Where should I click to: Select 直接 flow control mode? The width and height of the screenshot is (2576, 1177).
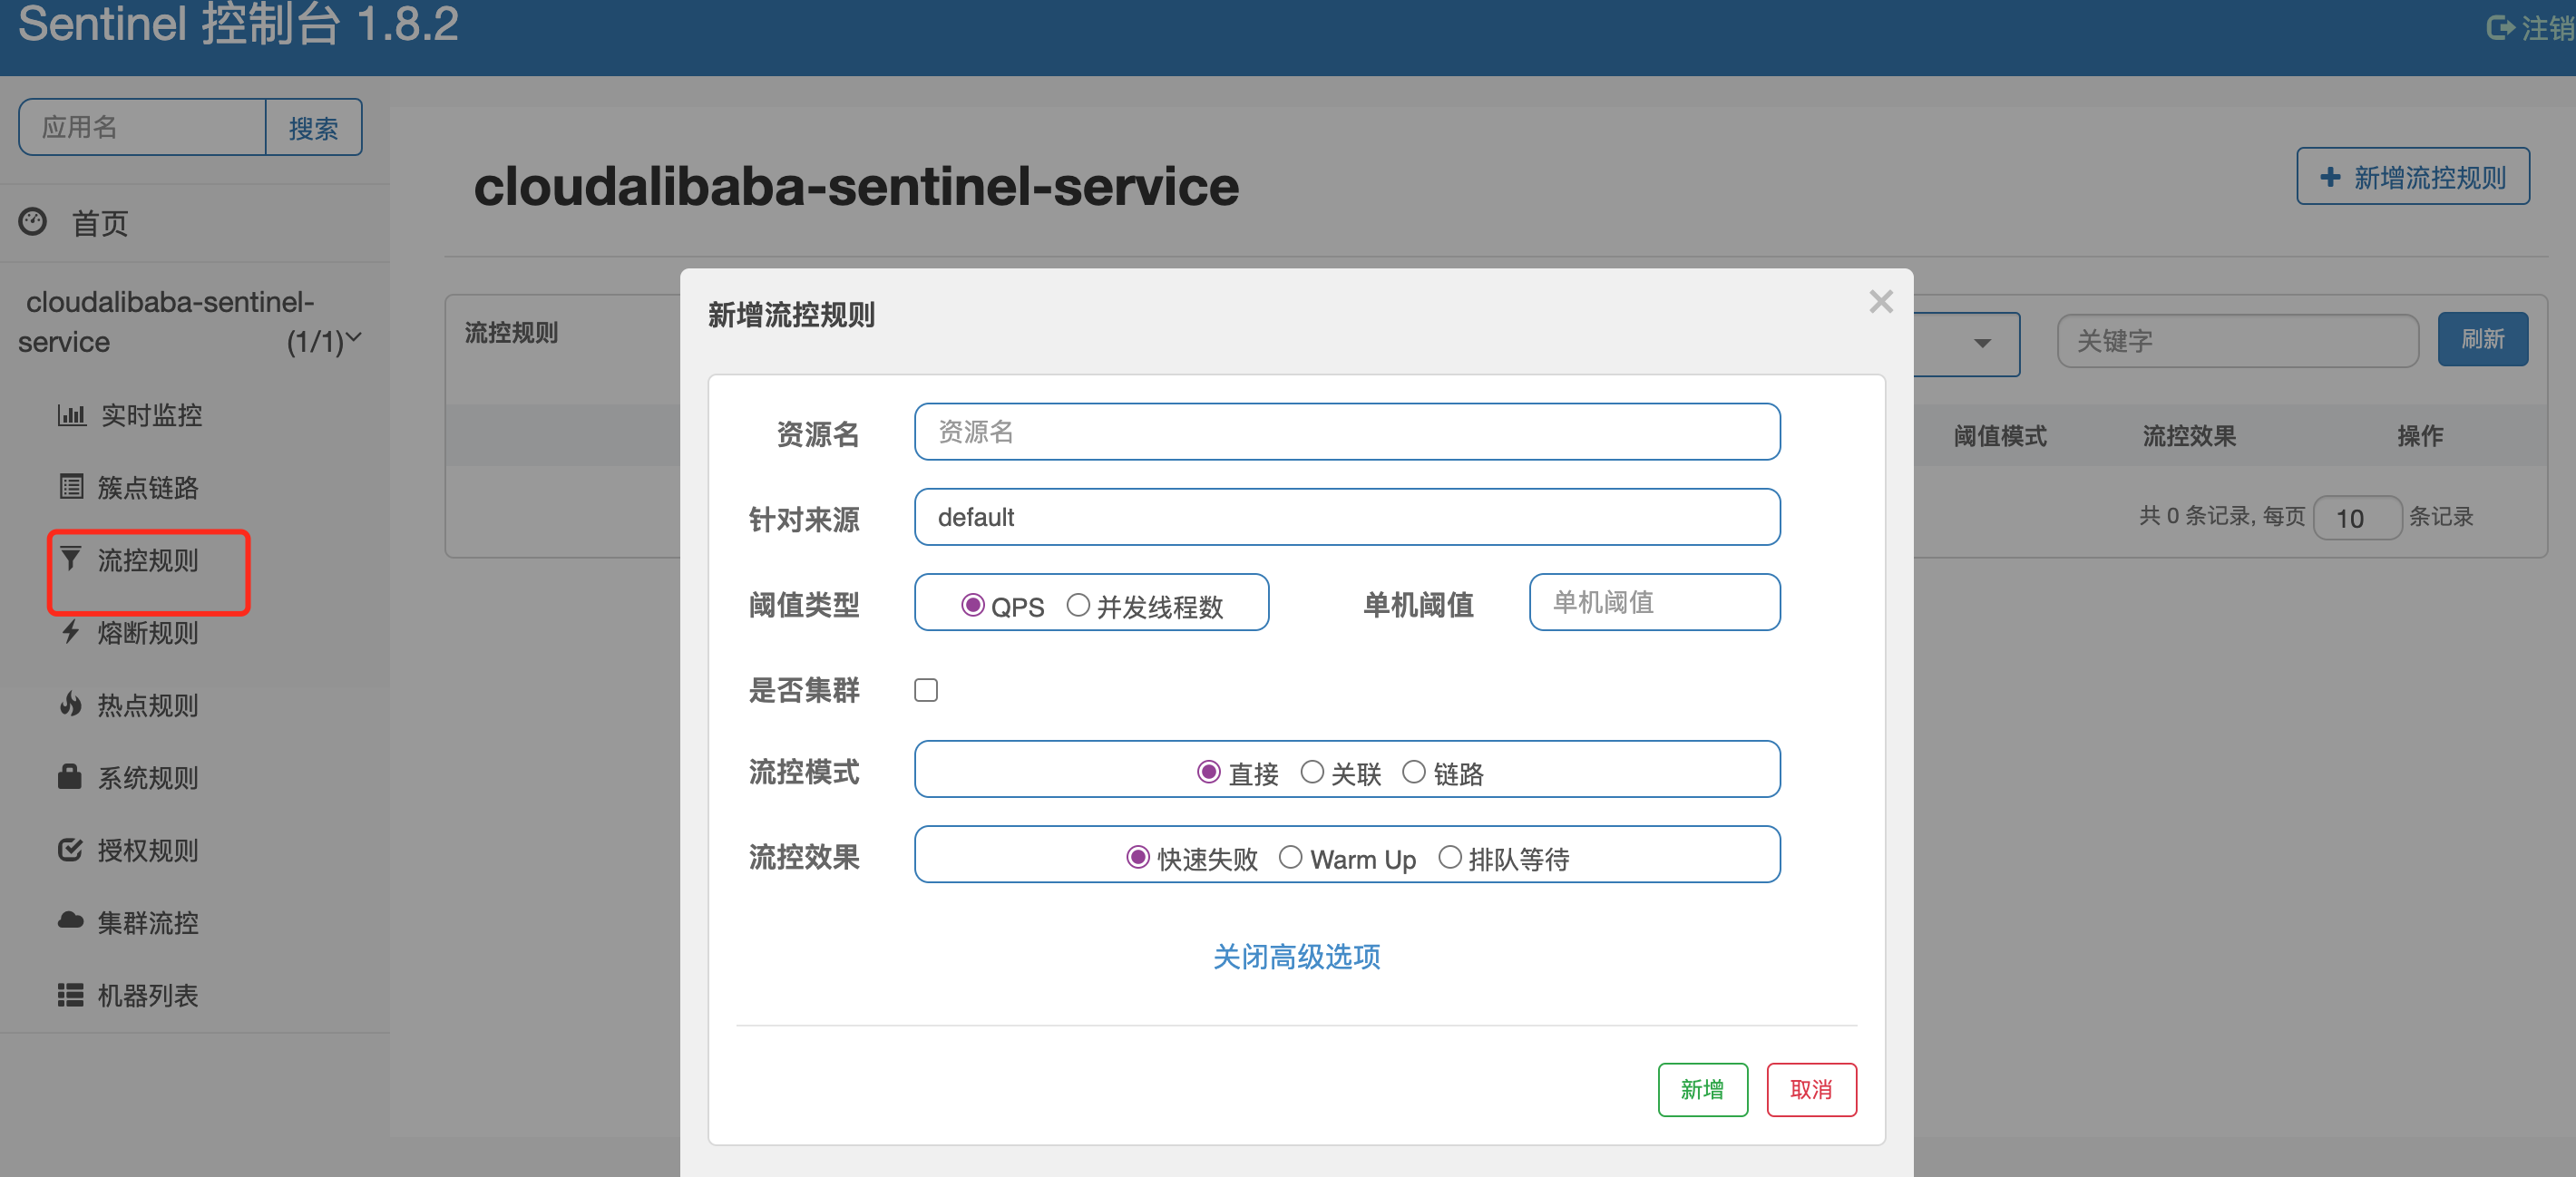pyautogui.click(x=1208, y=771)
